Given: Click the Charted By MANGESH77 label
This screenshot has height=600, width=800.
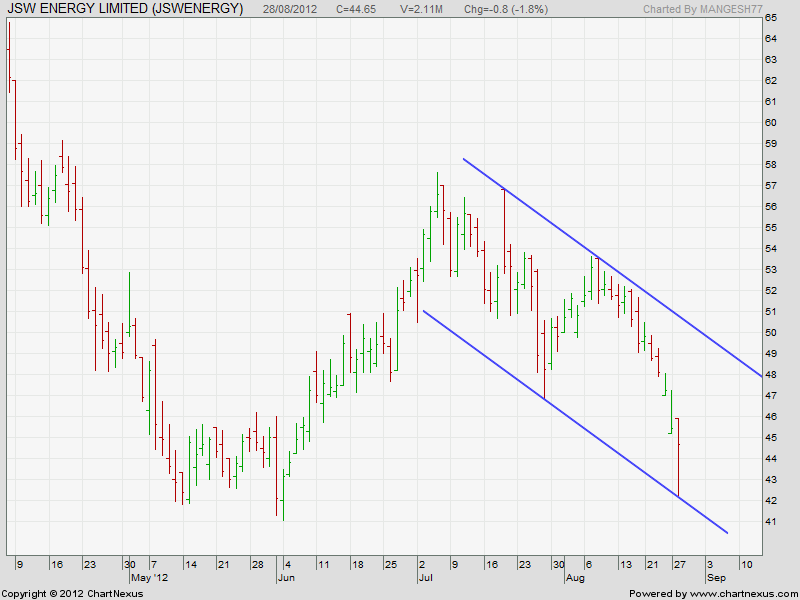Looking at the screenshot, I should point(703,9).
